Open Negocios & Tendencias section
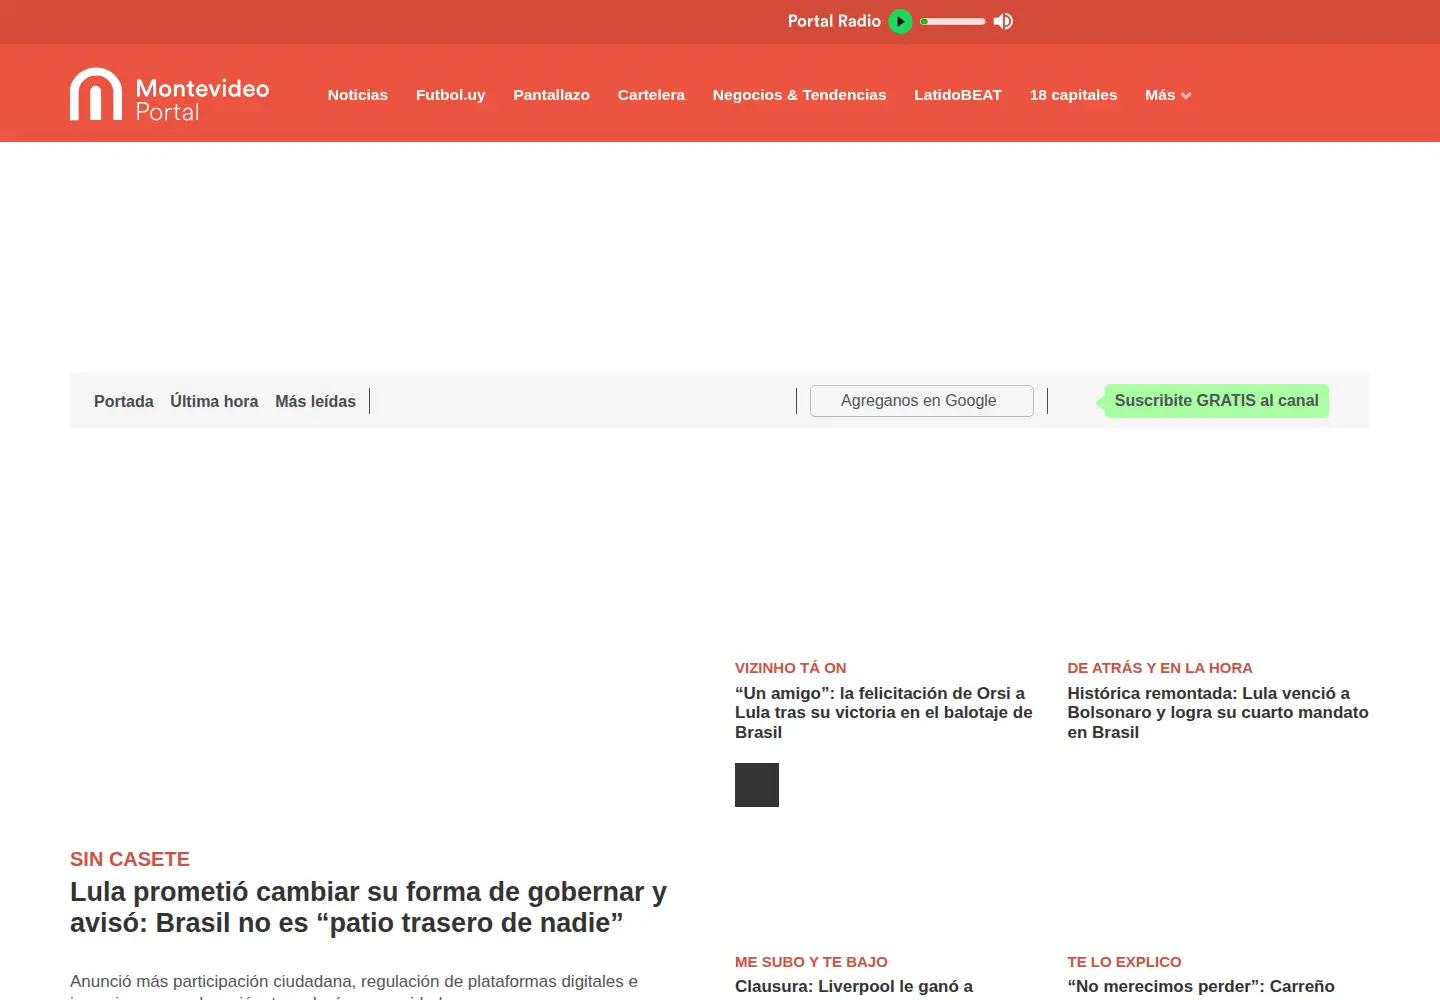The height and width of the screenshot is (1000, 1440). tap(799, 95)
